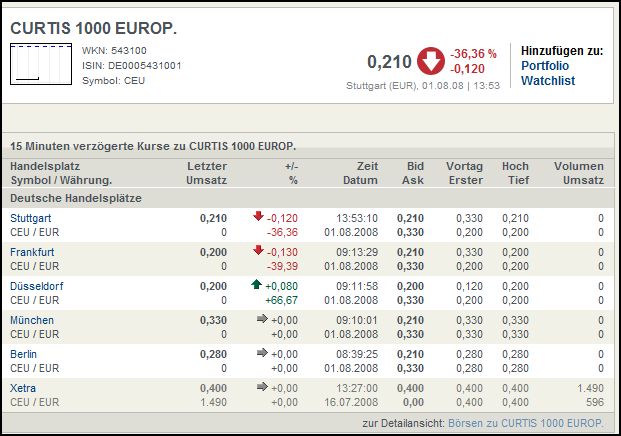Select the CURTIS 1000 EUROP. page title
This screenshot has height=436, width=621.
(x=93, y=29)
